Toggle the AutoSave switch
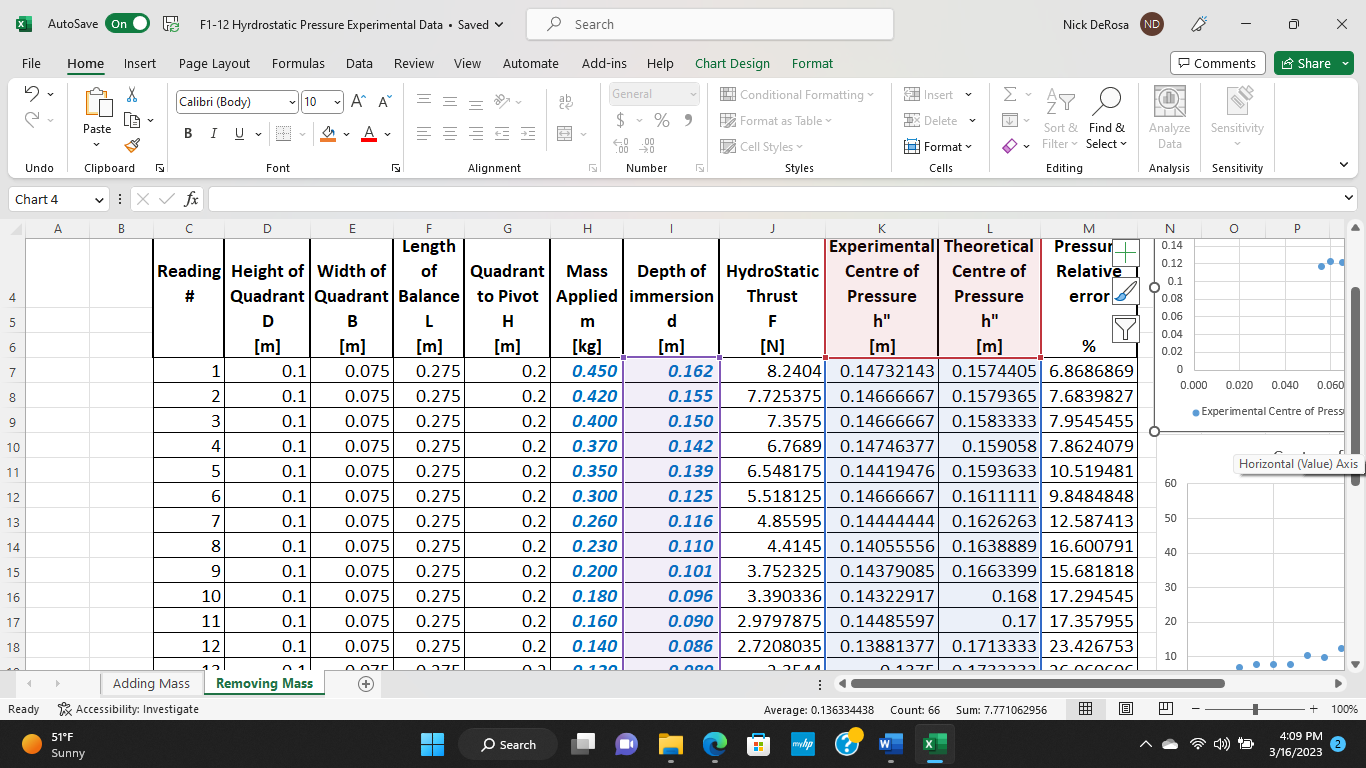The height and width of the screenshot is (768, 1366). pyautogui.click(x=128, y=24)
